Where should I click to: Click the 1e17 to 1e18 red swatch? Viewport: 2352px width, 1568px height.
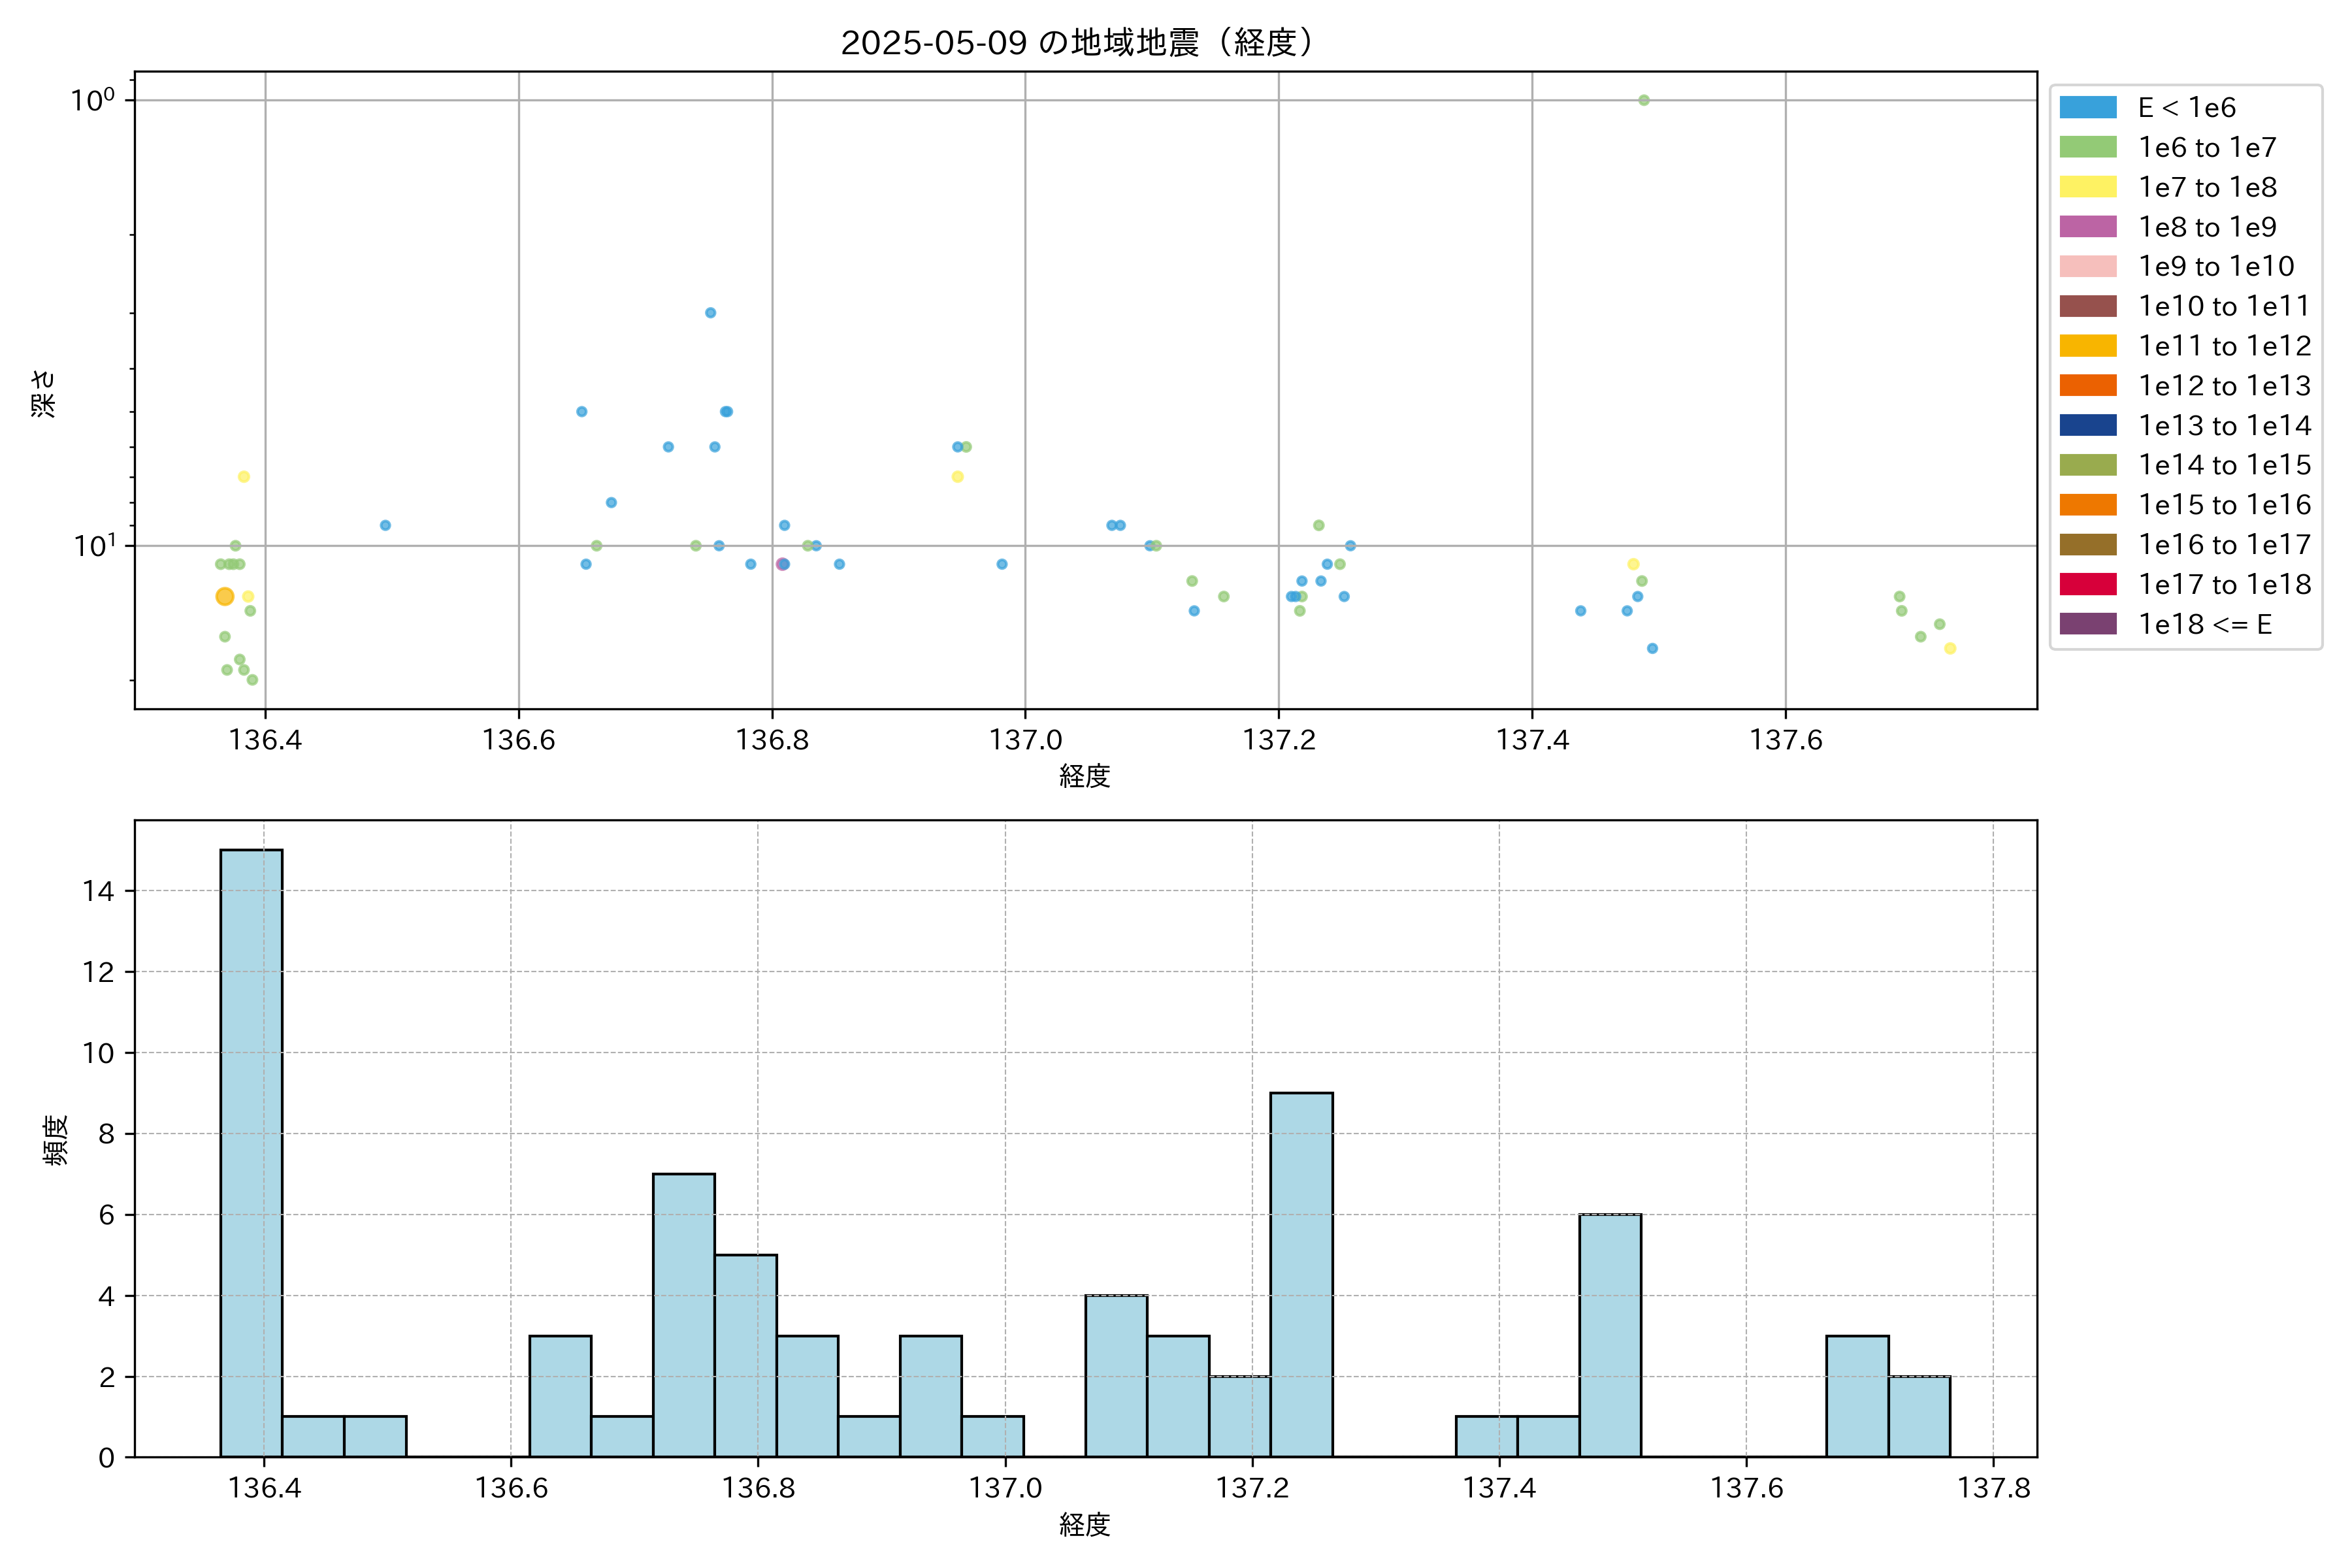click(2087, 584)
